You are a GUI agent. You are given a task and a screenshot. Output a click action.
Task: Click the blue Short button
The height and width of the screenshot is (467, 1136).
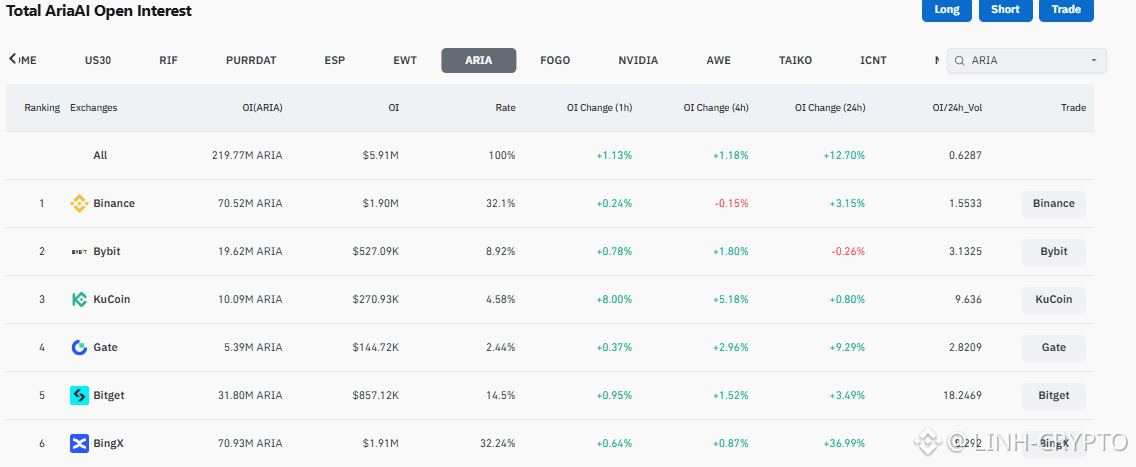1006,10
